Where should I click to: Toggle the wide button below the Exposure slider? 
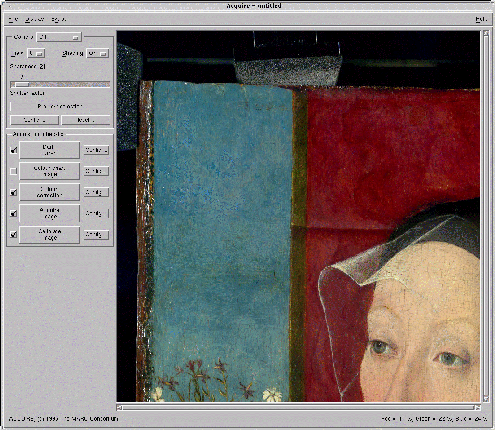[60, 106]
